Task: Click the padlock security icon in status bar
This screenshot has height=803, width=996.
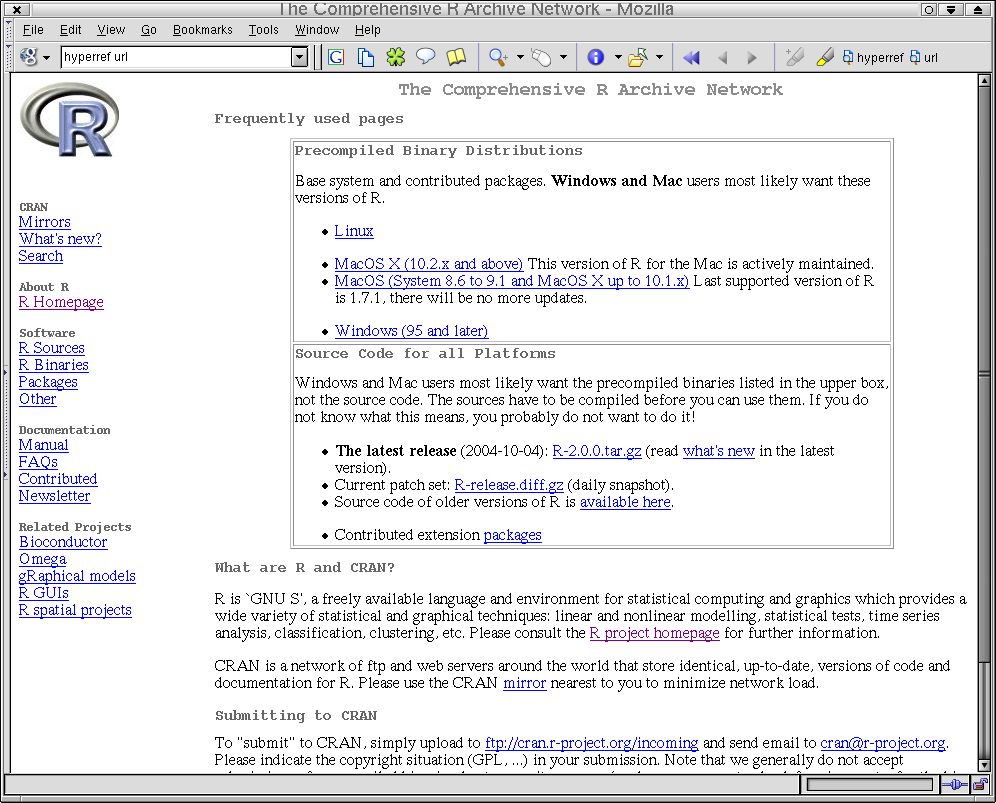Action: tap(980, 785)
